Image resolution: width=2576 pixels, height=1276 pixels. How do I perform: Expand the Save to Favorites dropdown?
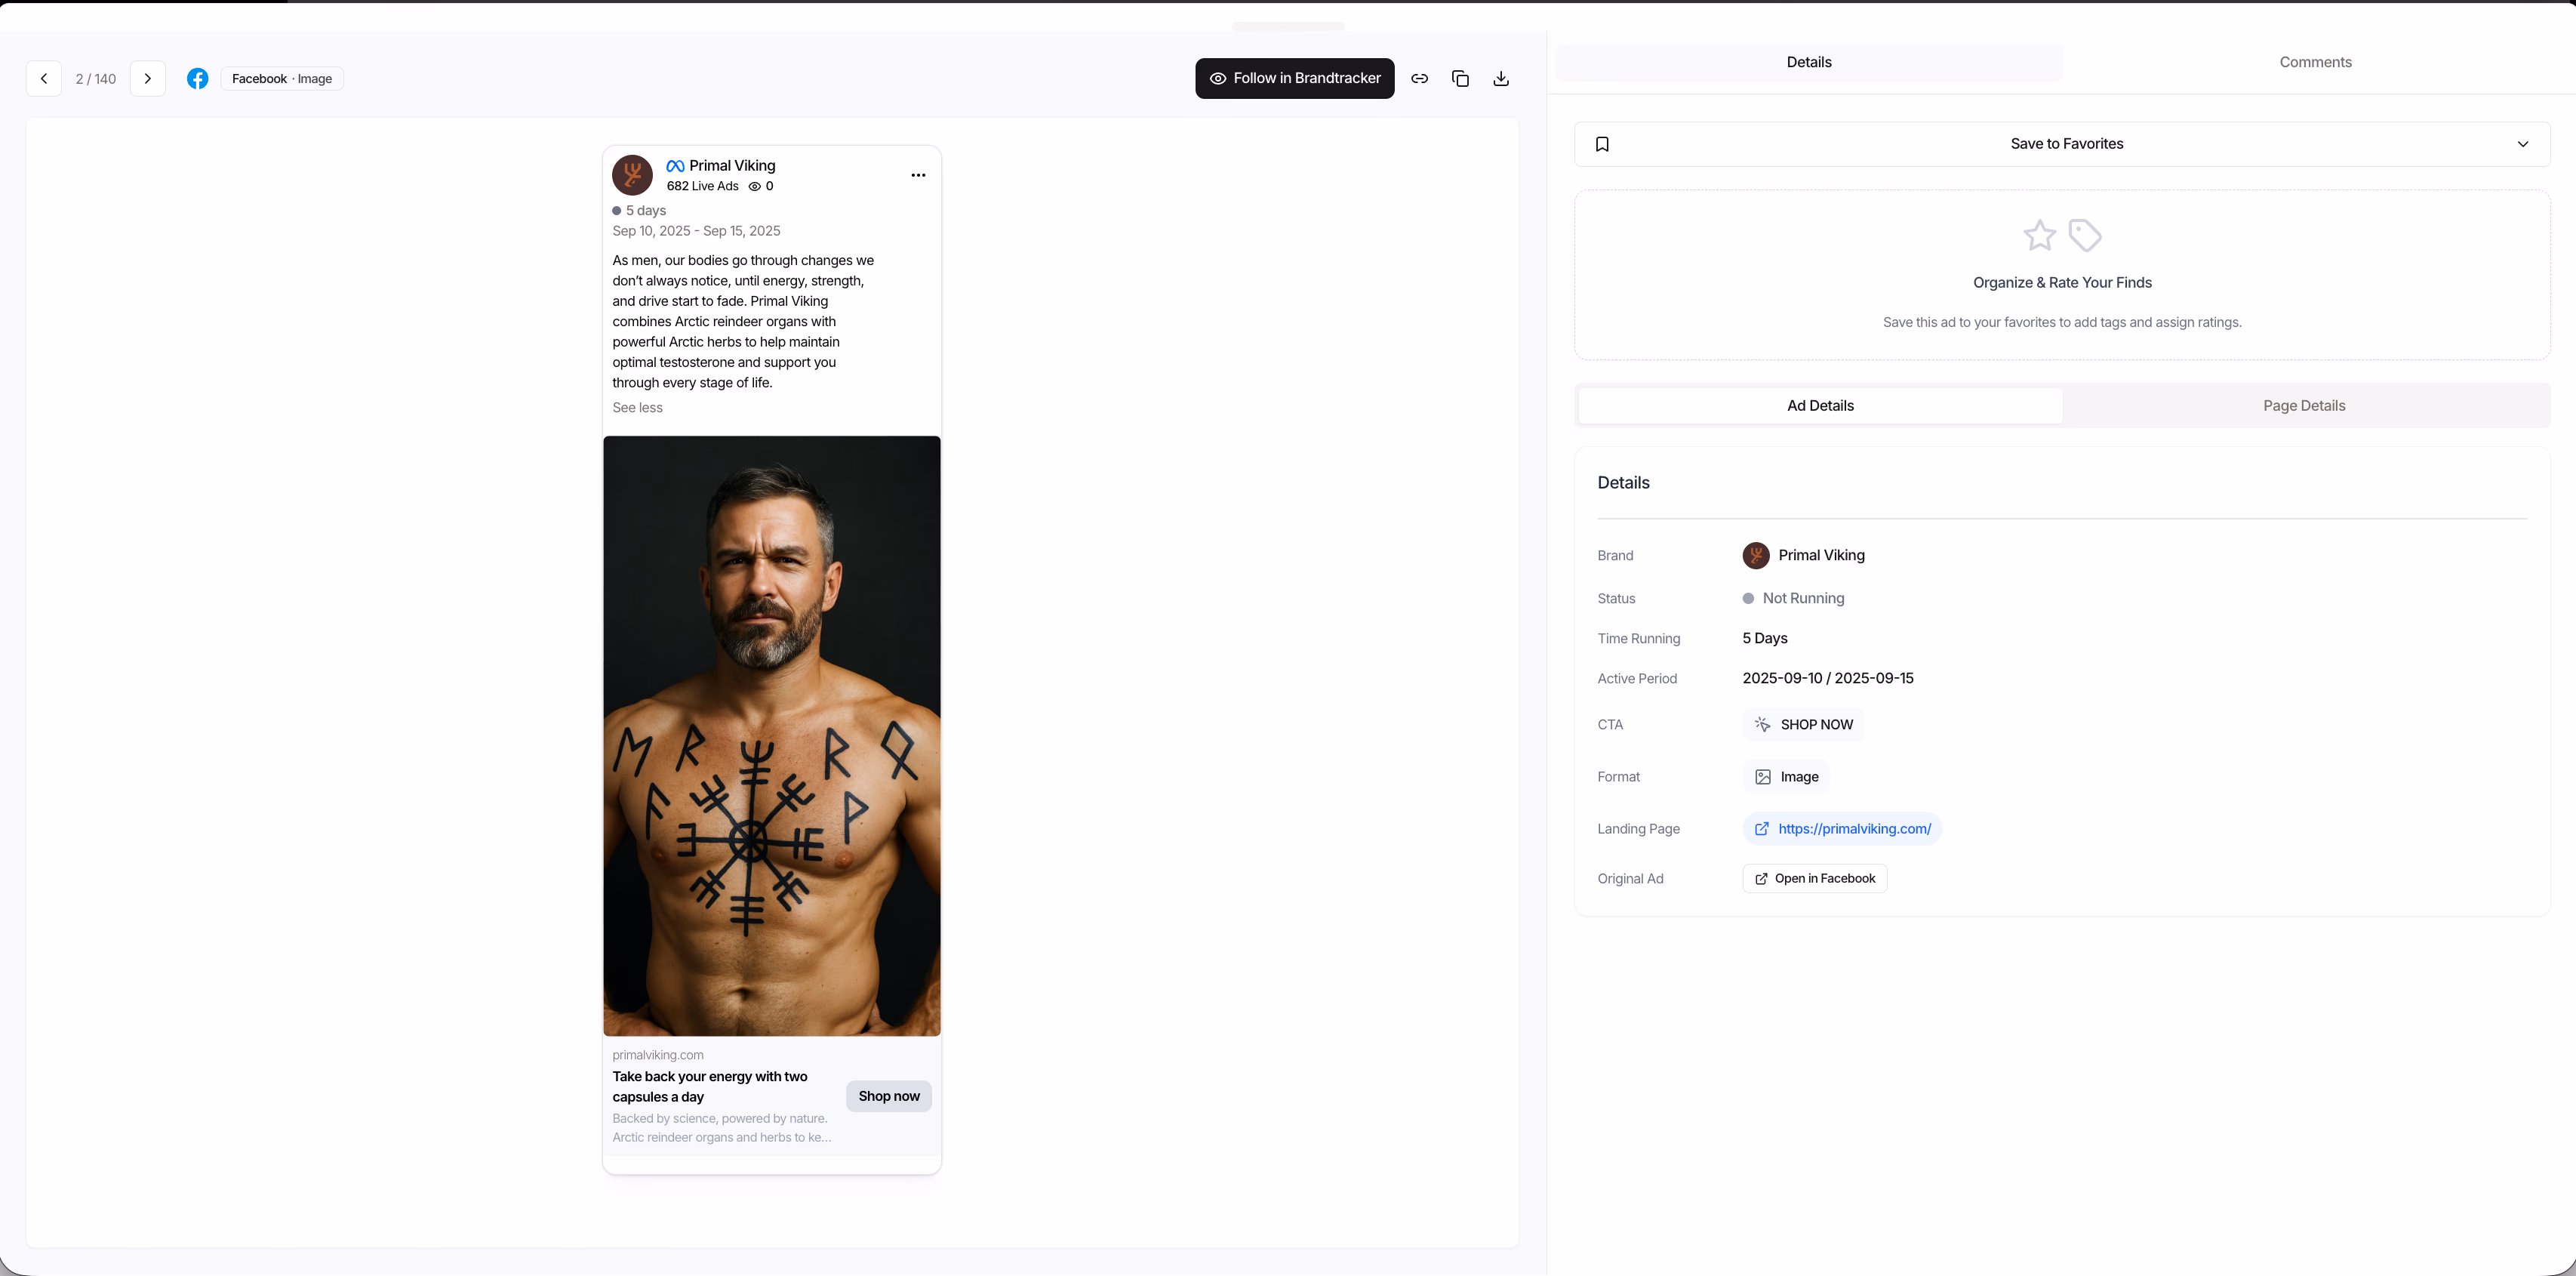[x=2523, y=144]
